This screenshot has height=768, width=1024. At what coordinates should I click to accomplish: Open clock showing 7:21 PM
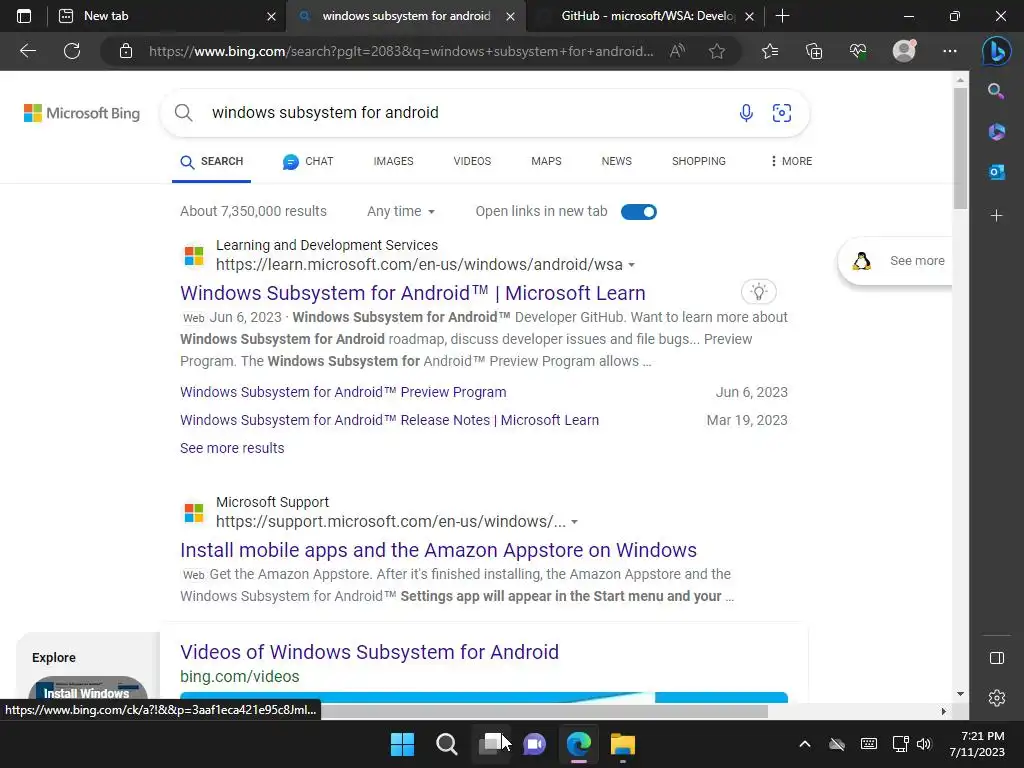977,744
